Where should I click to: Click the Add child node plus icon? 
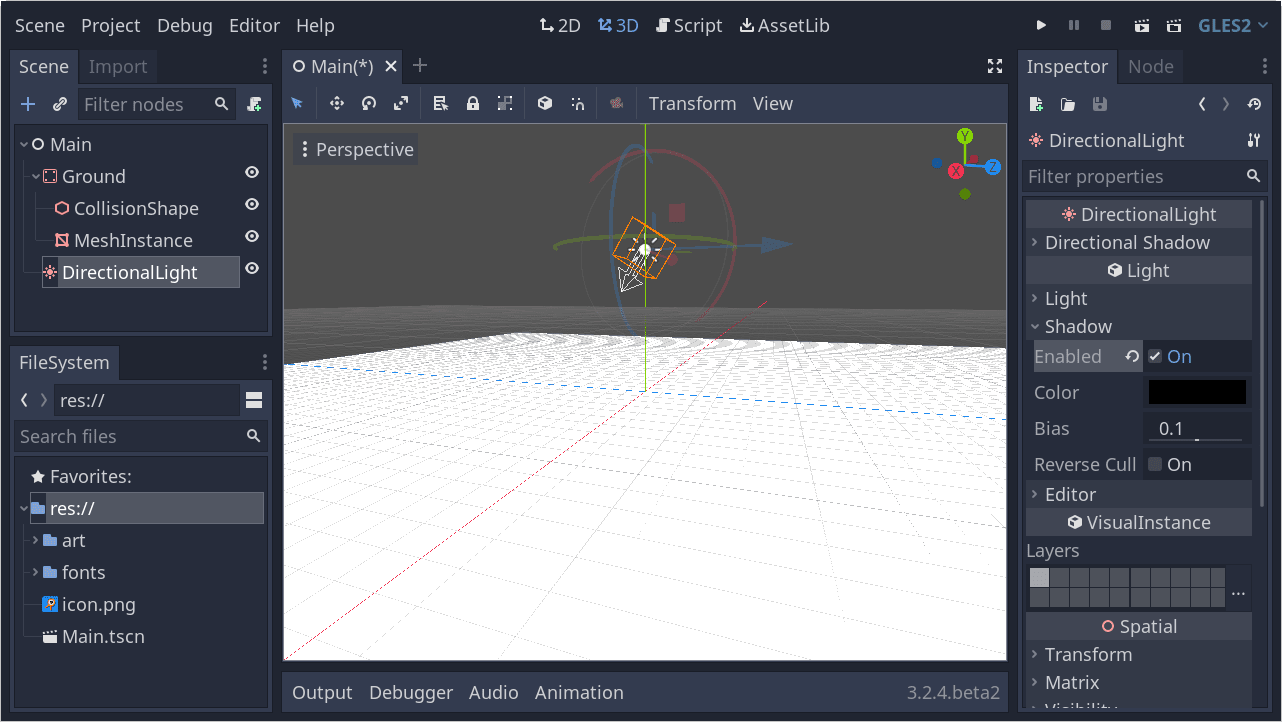(28, 104)
